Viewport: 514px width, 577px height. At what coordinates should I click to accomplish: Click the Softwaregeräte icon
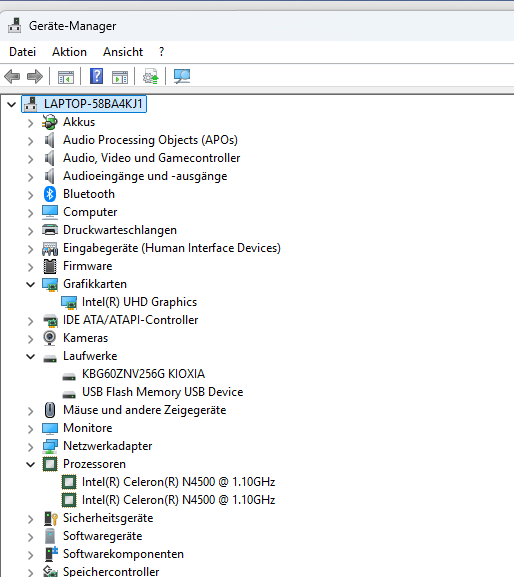pyautogui.click(x=50, y=536)
